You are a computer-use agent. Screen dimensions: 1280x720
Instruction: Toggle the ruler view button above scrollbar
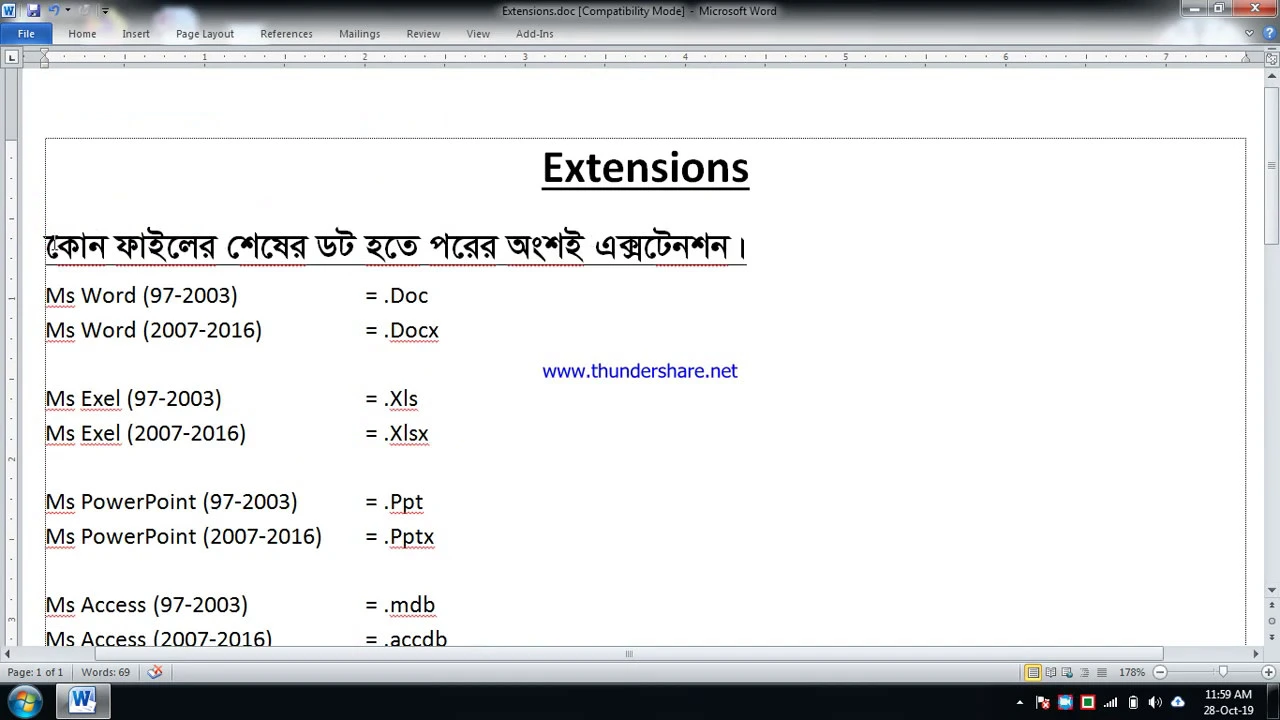point(1272,60)
